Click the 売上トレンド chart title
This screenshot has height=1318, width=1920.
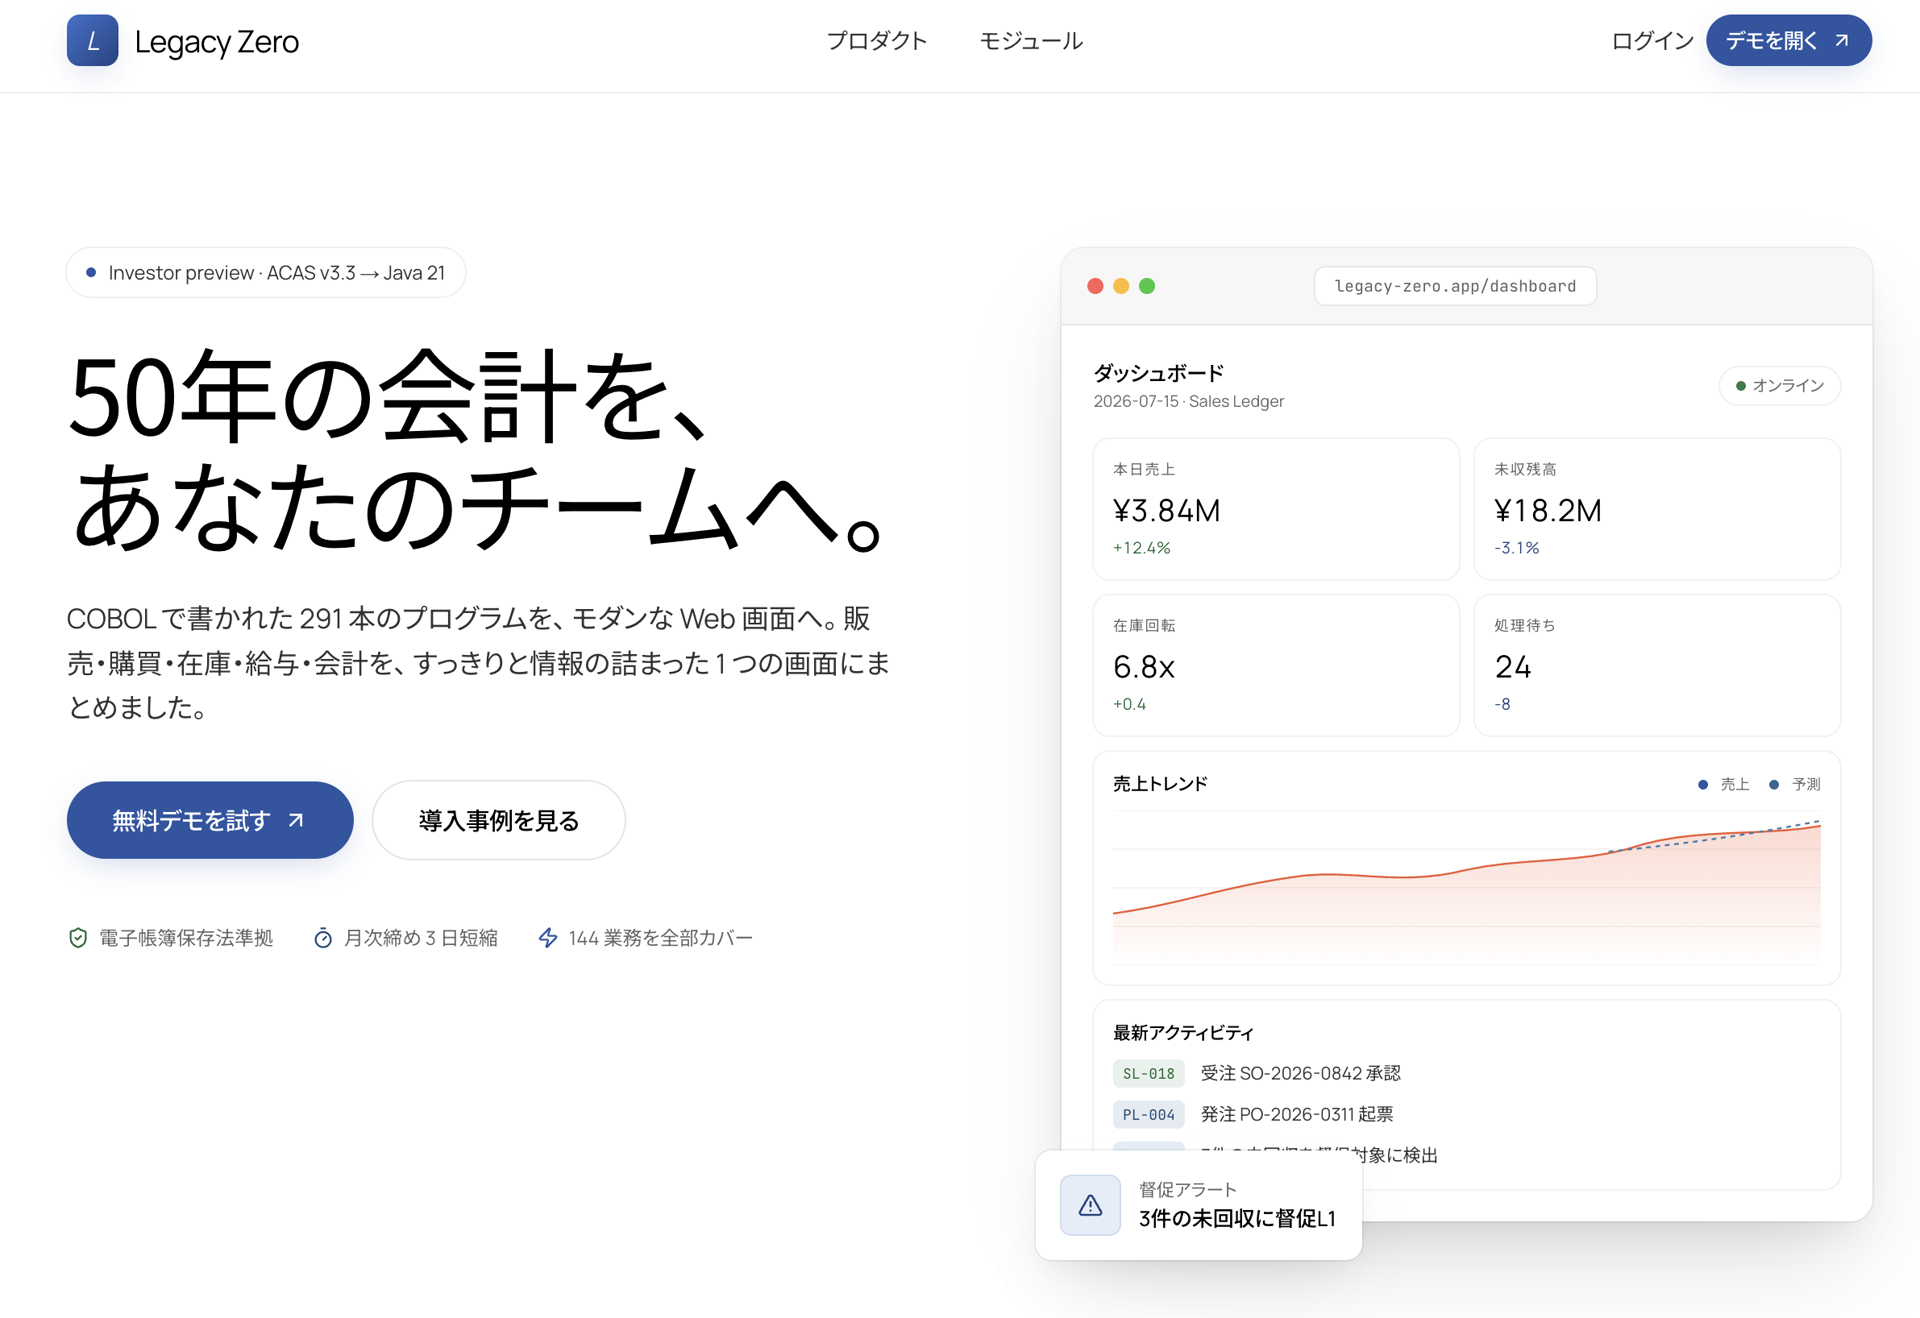point(1160,784)
